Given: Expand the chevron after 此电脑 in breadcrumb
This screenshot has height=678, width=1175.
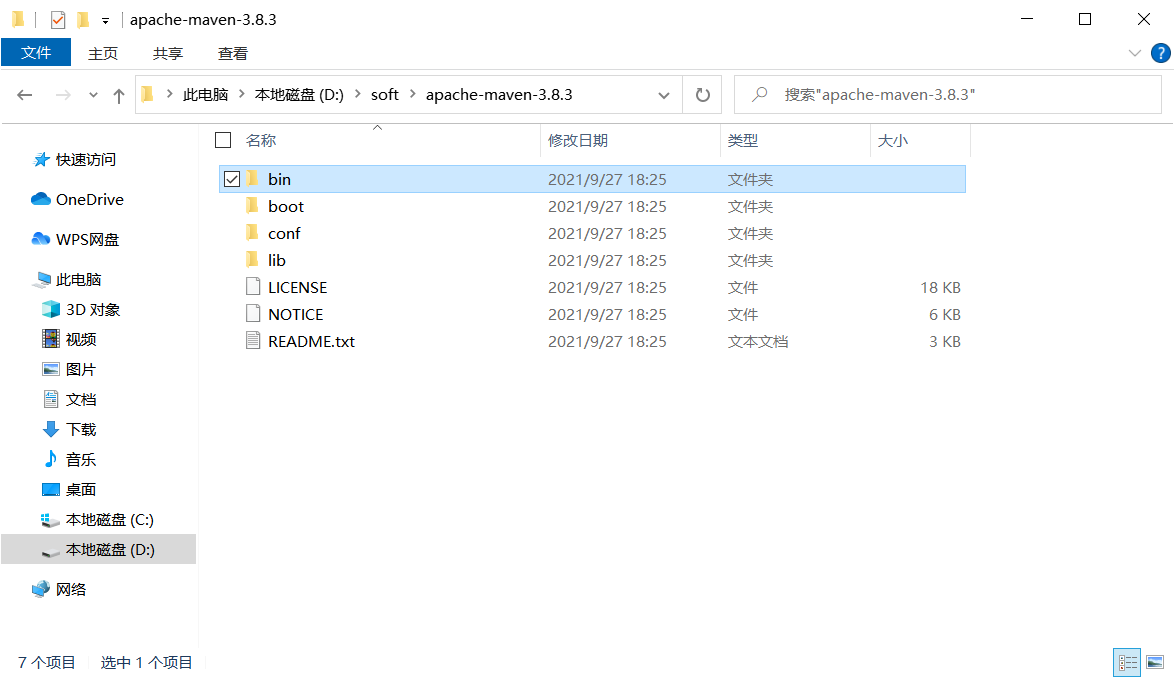Looking at the screenshot, I should pyautogui.click(x=241, y=94).
